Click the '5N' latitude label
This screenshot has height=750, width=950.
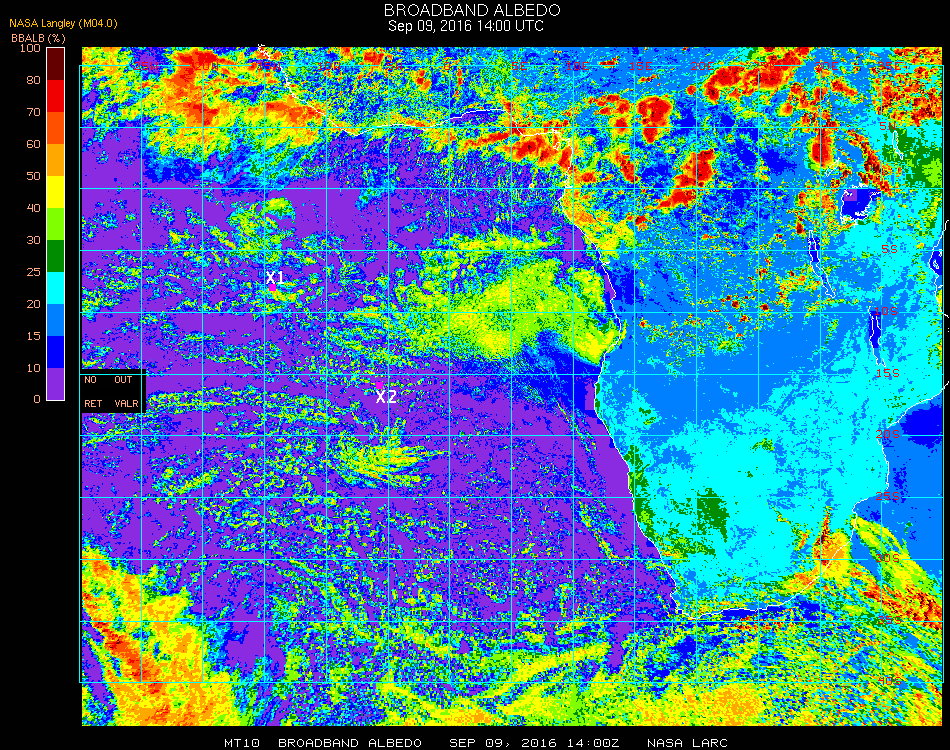coord(888,126)
